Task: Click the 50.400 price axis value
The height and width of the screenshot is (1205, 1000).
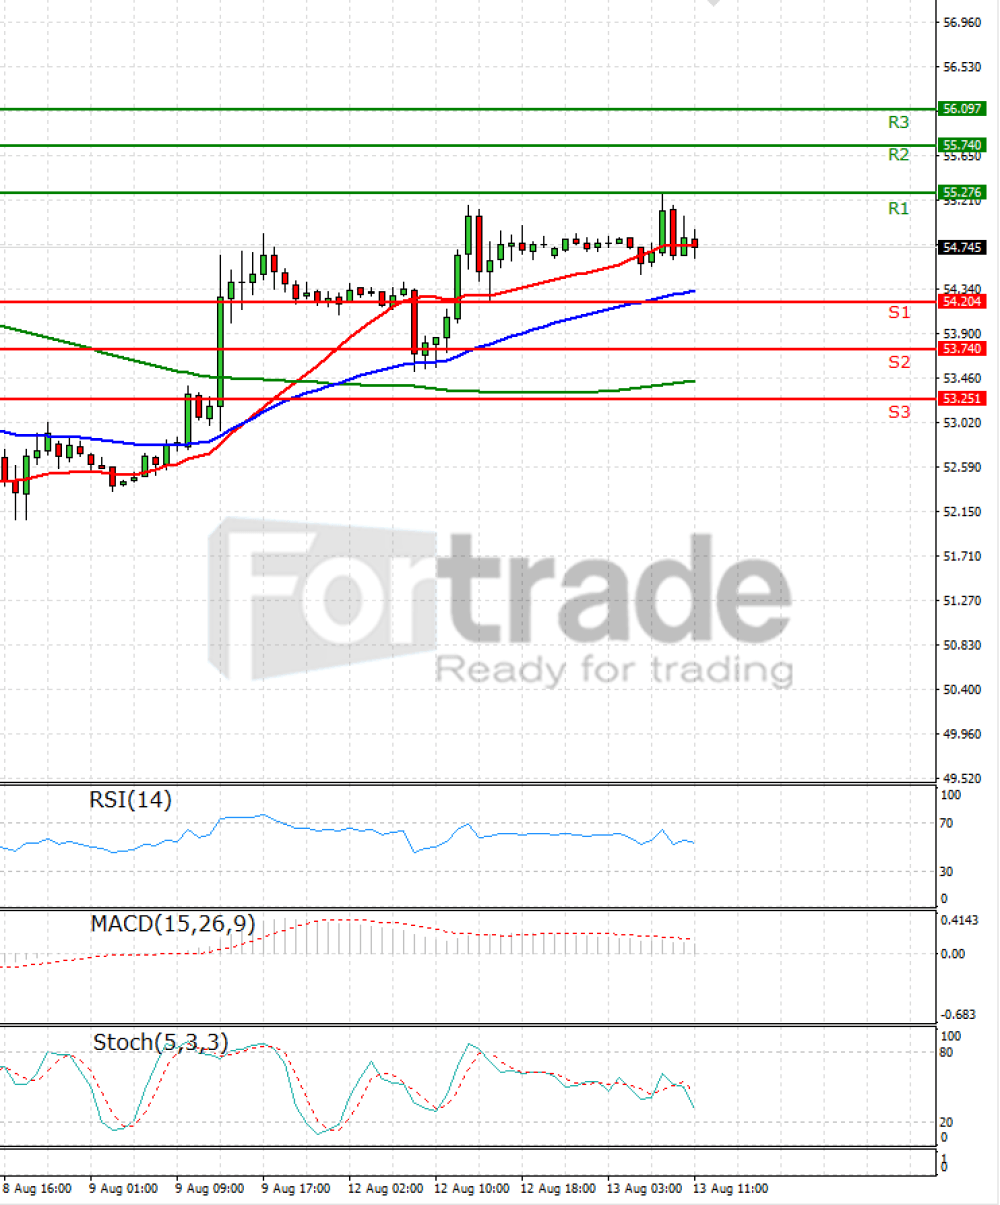Action: [x=963, y=690]
